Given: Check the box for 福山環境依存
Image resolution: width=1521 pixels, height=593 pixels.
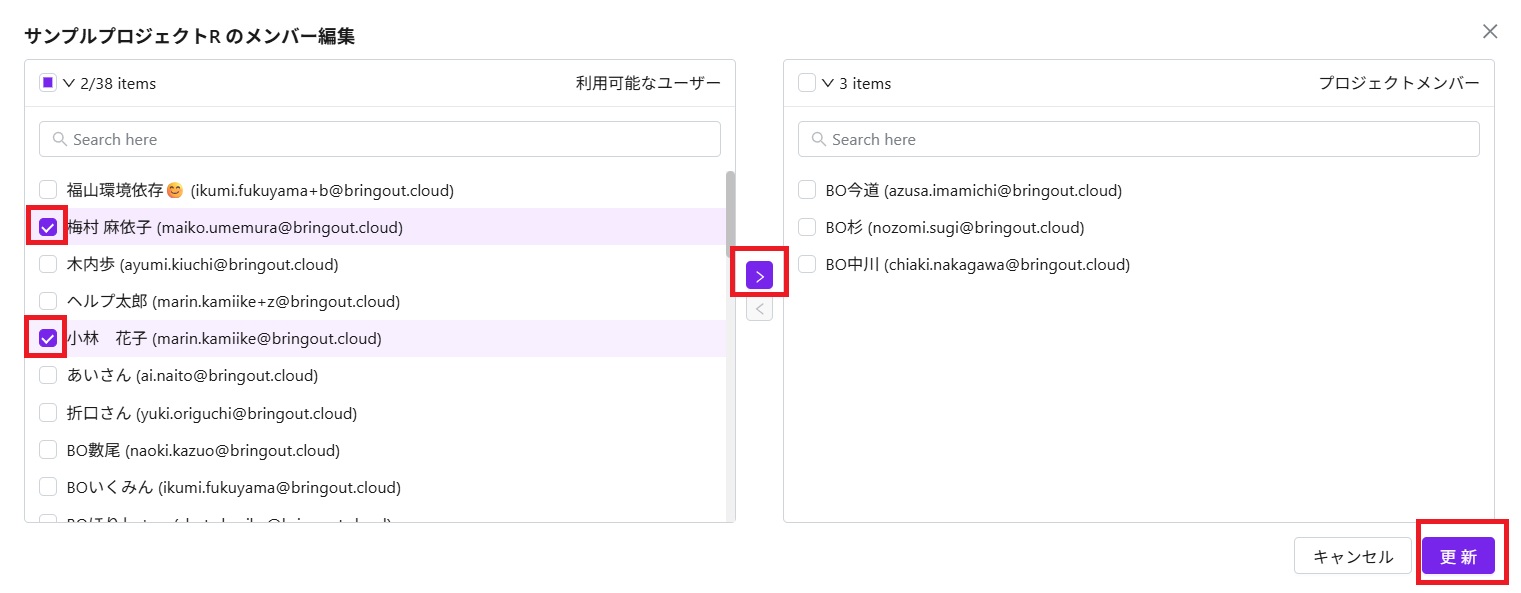Looking at the screenshot, I should [x=48, y=190].
